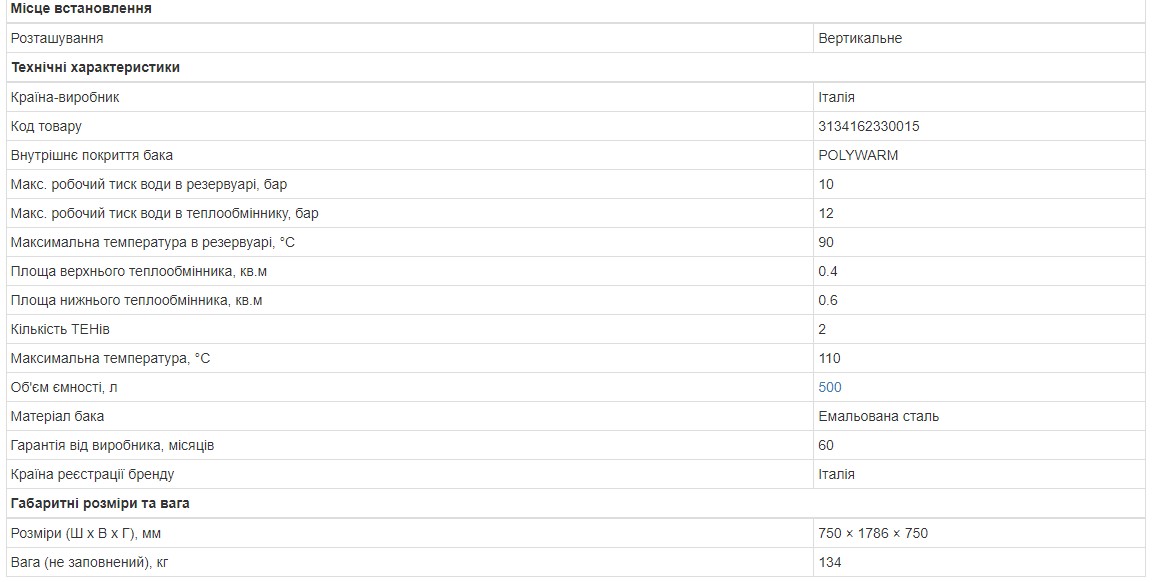
Task: Select 'Максимальна температура в резервуарі' label
Action: [152, 242]
